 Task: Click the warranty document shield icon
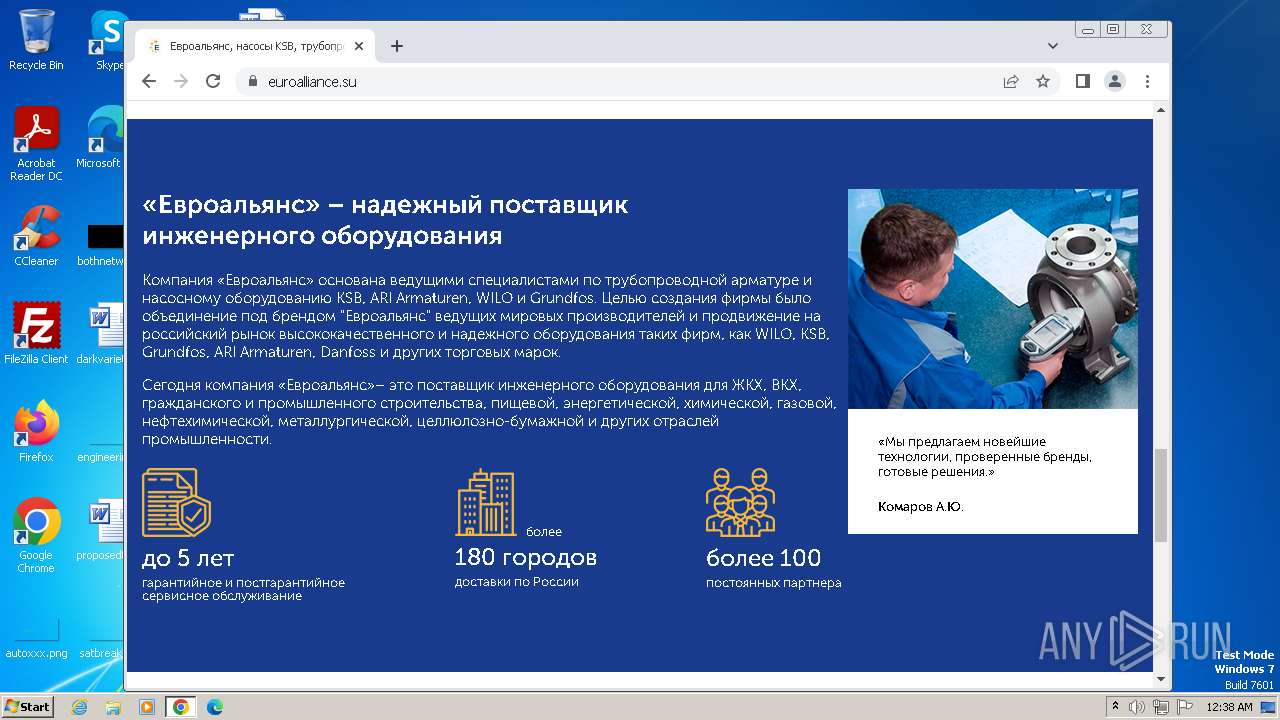(177, 502)
